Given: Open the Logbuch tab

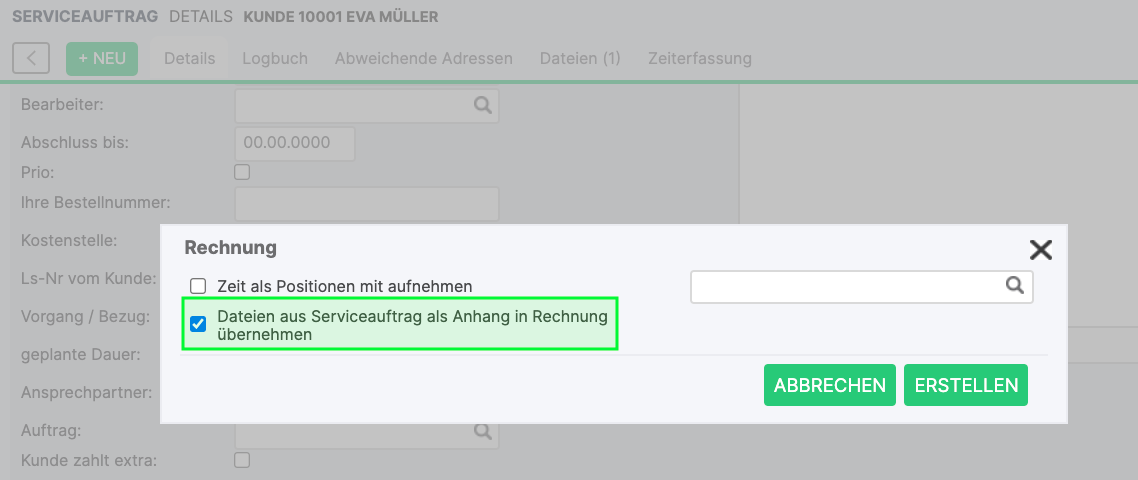Looking at the screenshot, I should [275, 58].
